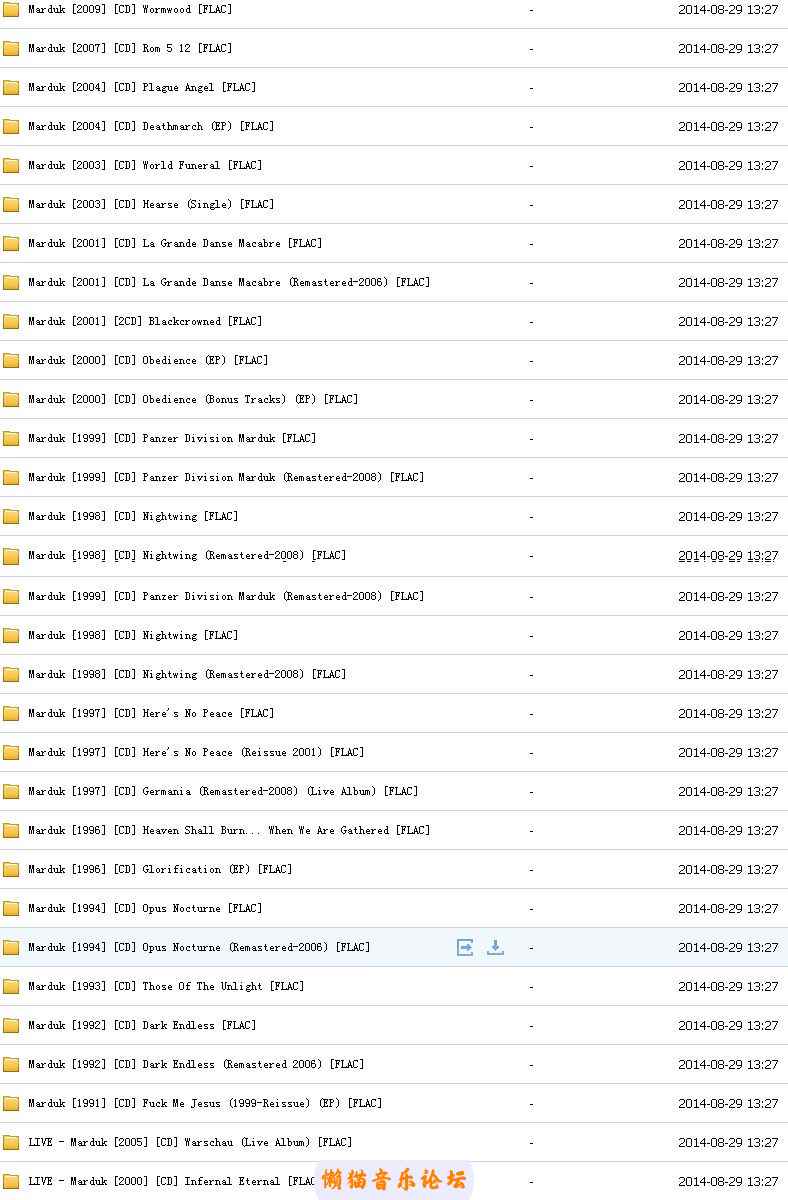Share the Opus Nocturne (Remastered-2006) folder
Viewport: 788px width, 1200px height.
(465, 947)
